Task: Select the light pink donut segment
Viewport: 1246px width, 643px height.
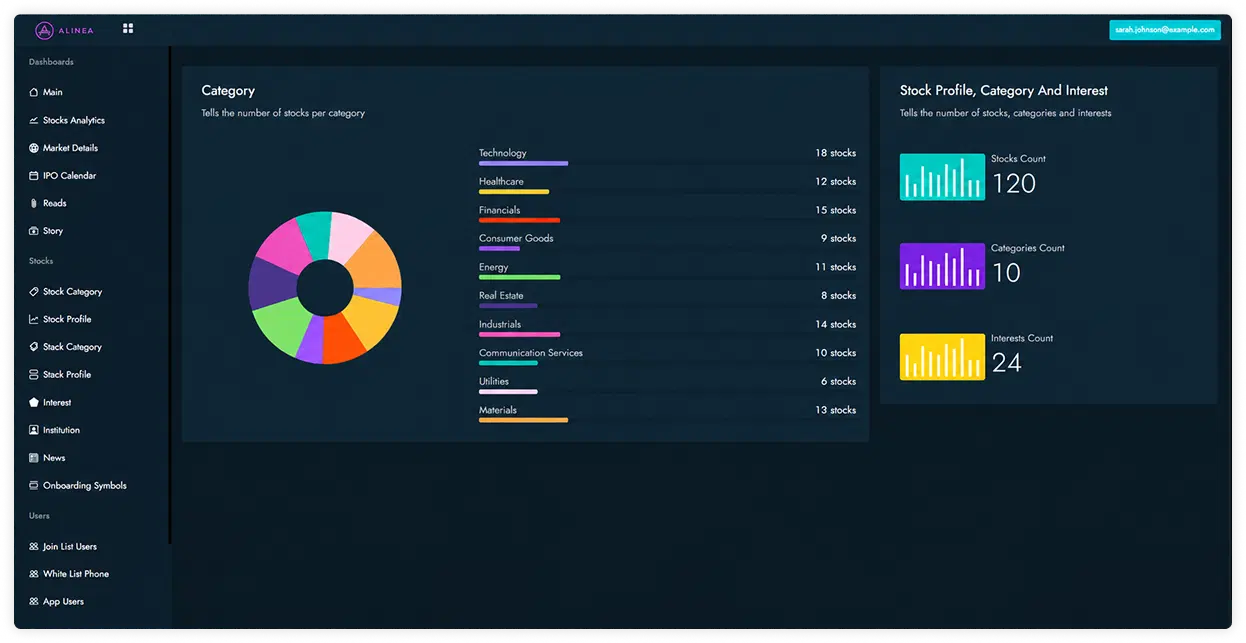Action: coord(348,237)
